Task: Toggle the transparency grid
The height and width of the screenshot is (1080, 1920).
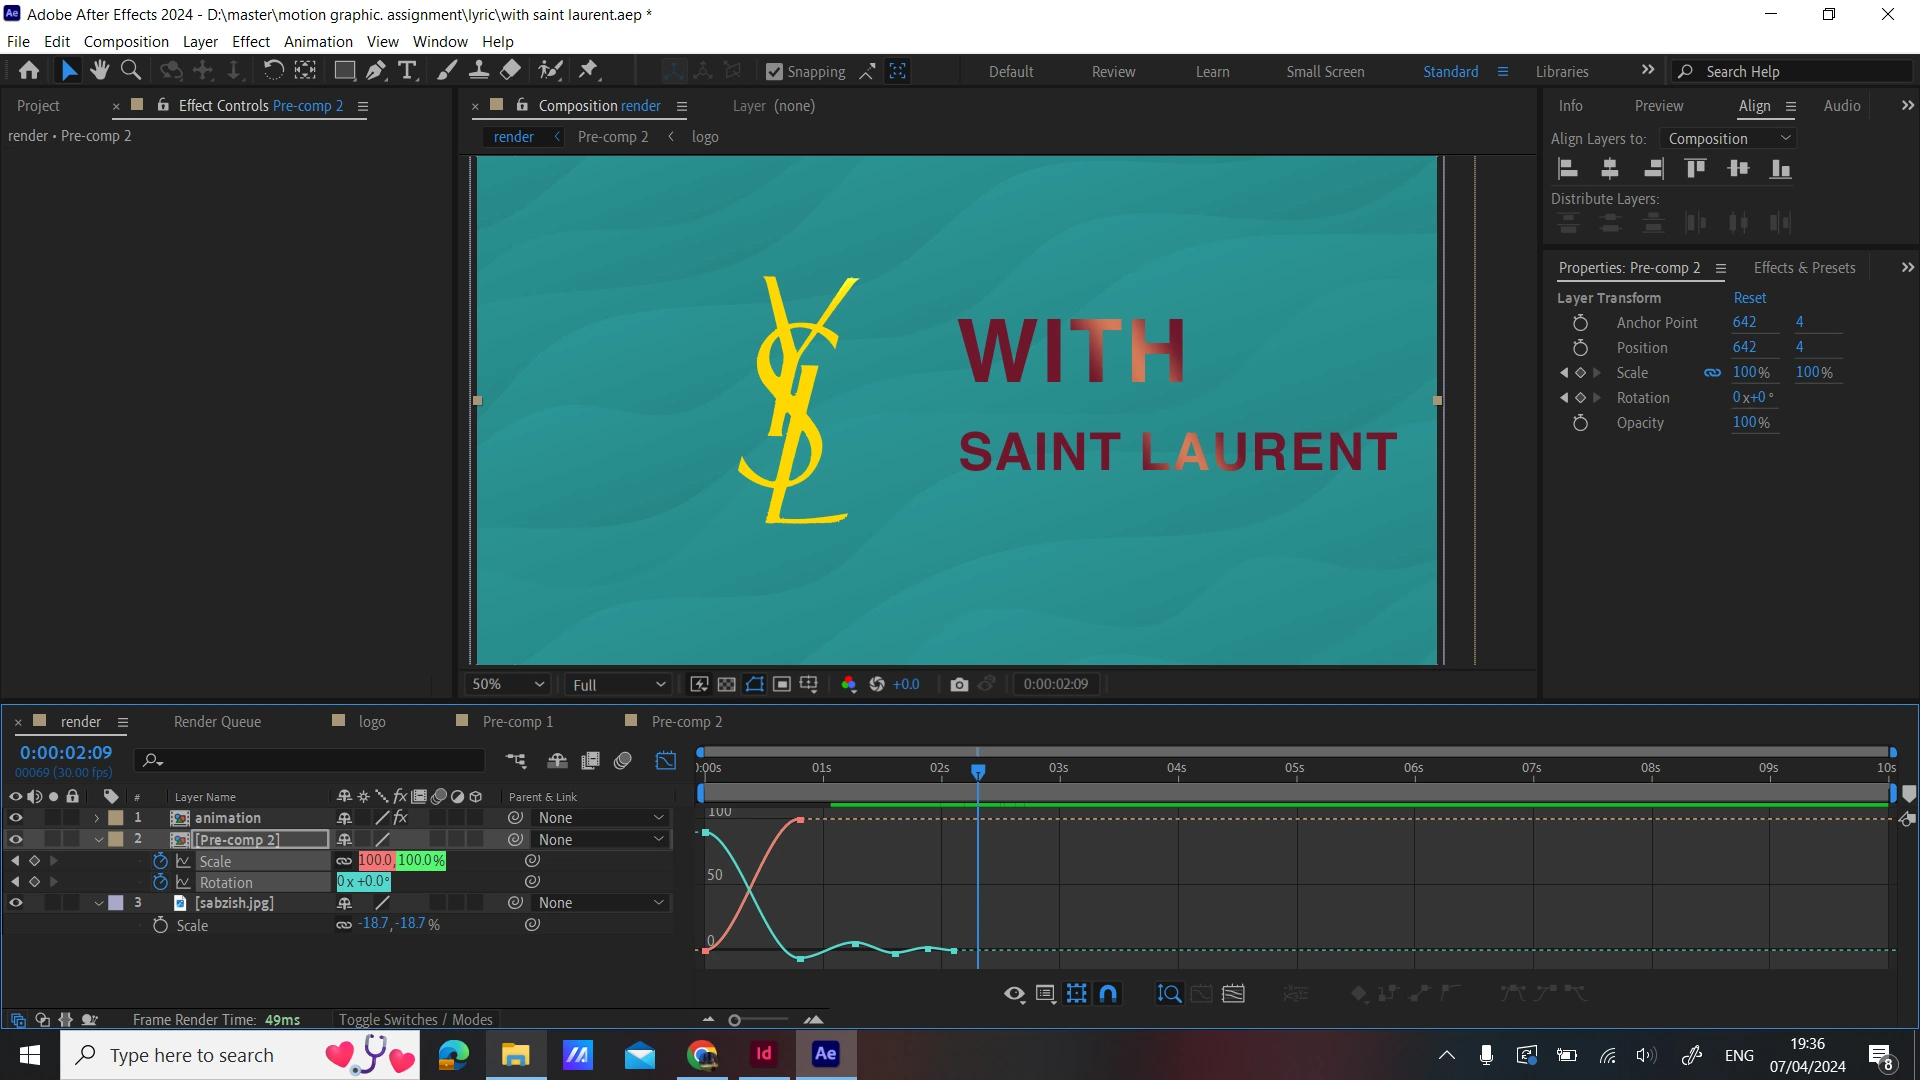Action: point(727,684)
